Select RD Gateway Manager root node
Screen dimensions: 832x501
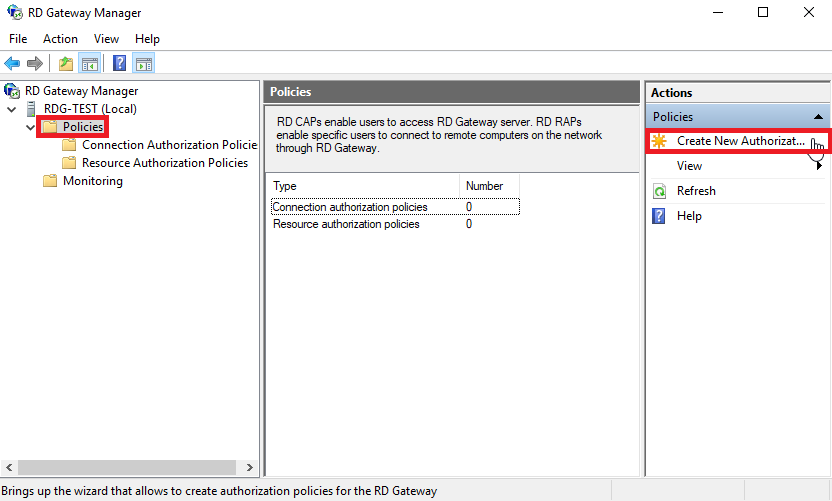coord(81,91)
